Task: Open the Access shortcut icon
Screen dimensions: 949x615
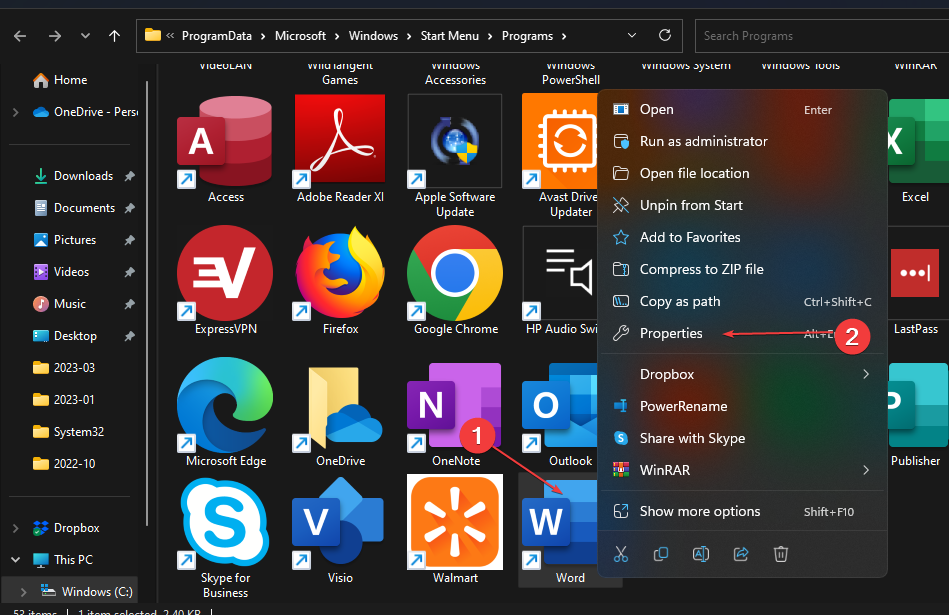Action: (x=225, y=140)
